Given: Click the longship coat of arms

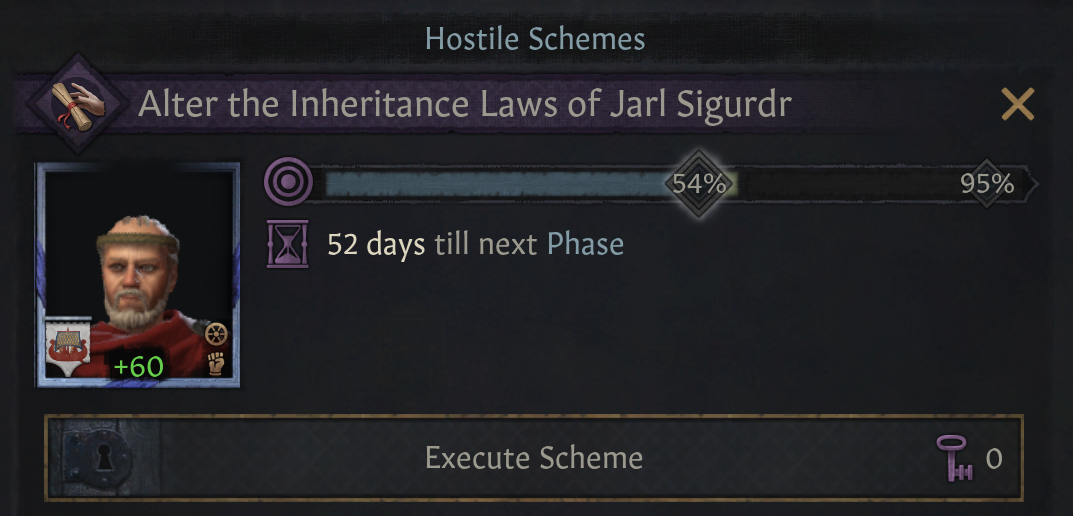Looking at the screenshot, I should 69,347.
